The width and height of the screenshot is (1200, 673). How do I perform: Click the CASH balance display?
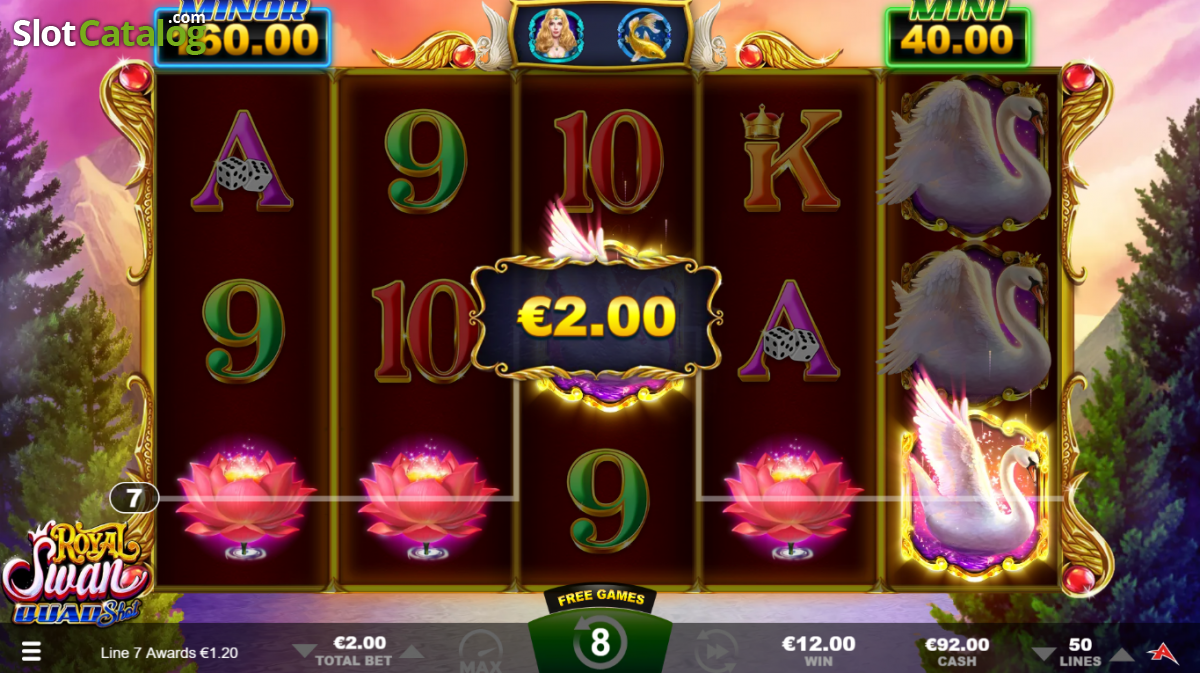tap(957, 651)
